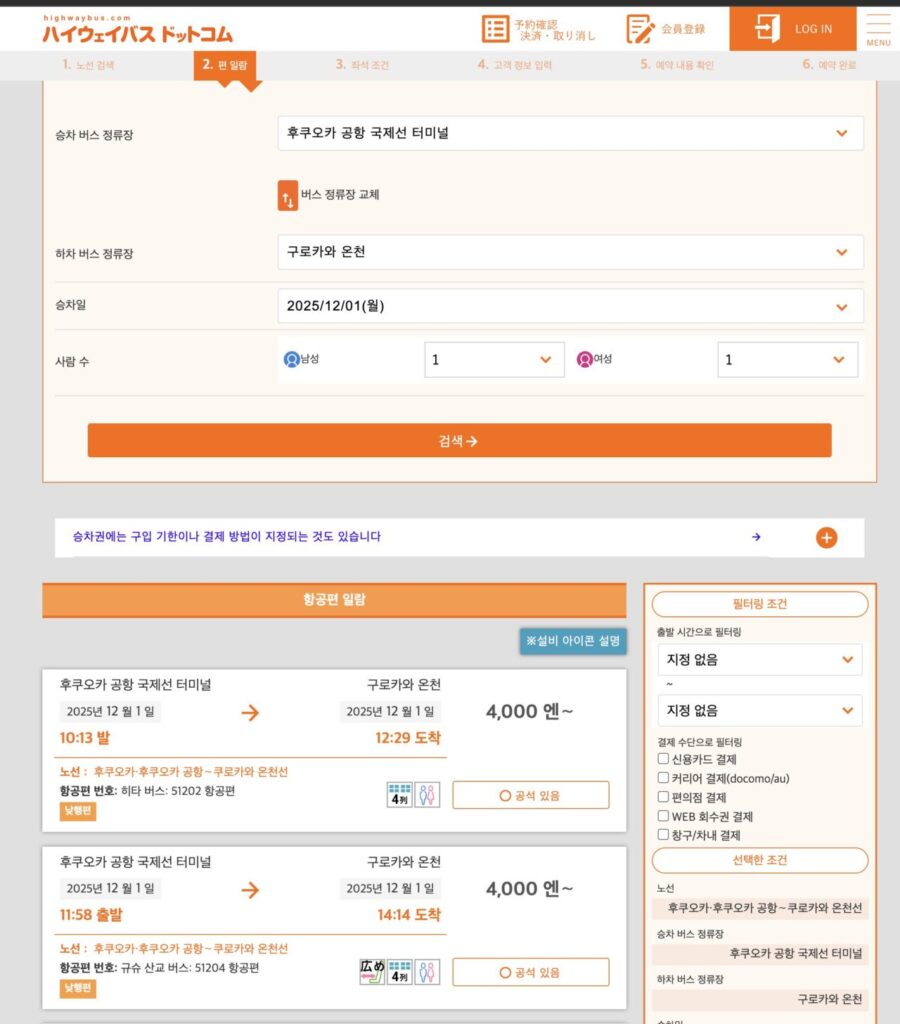Check the 커리어 결제(docomo/au) option

pyautogui.click(x=663, y=778)
